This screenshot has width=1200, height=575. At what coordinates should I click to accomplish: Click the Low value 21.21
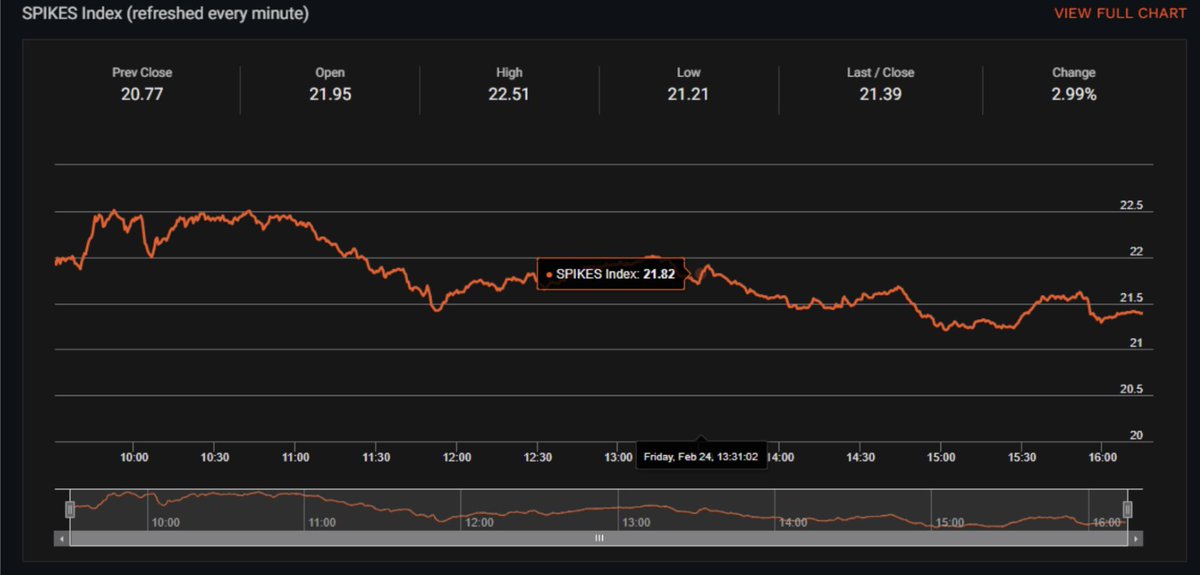(688, 94)
